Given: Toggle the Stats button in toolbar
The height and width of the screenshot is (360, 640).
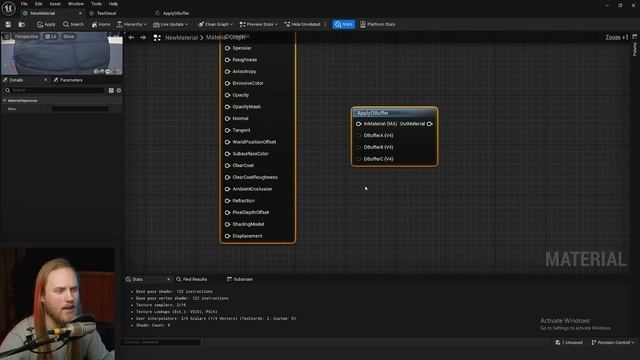Looking at the screenshot, I should 344,24.
